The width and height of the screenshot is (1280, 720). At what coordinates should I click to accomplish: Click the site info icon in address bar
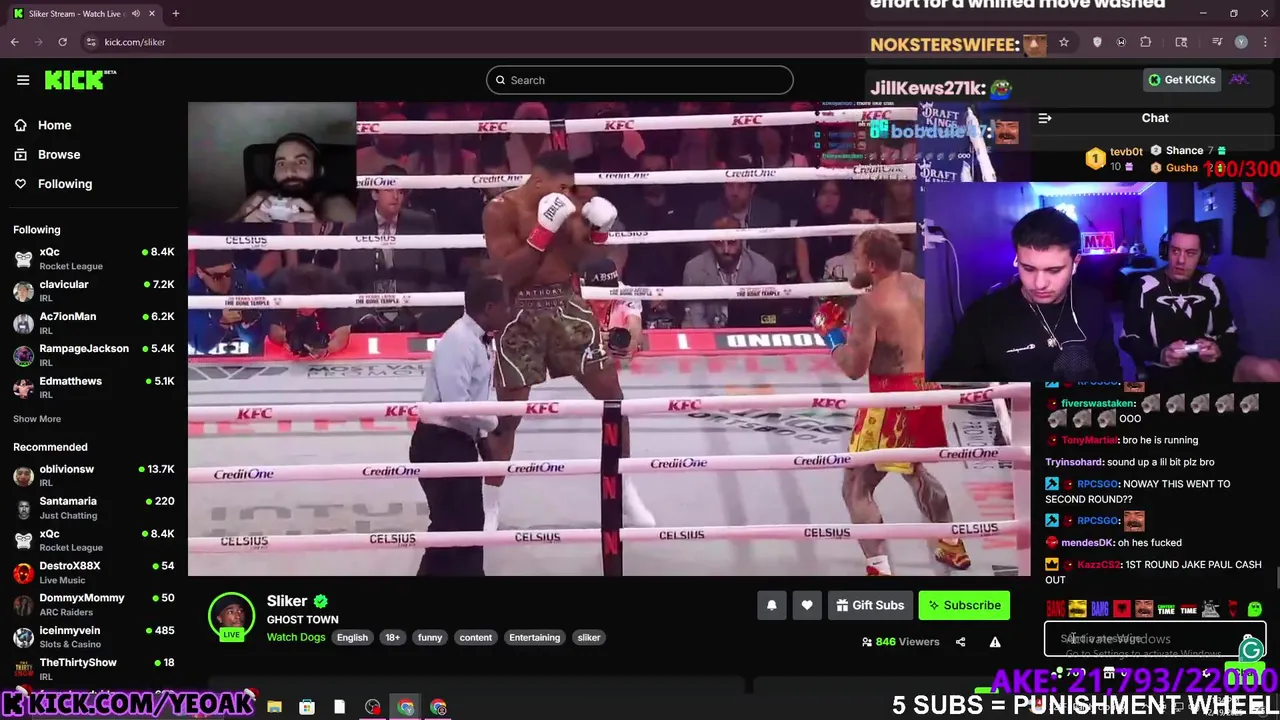91,42
